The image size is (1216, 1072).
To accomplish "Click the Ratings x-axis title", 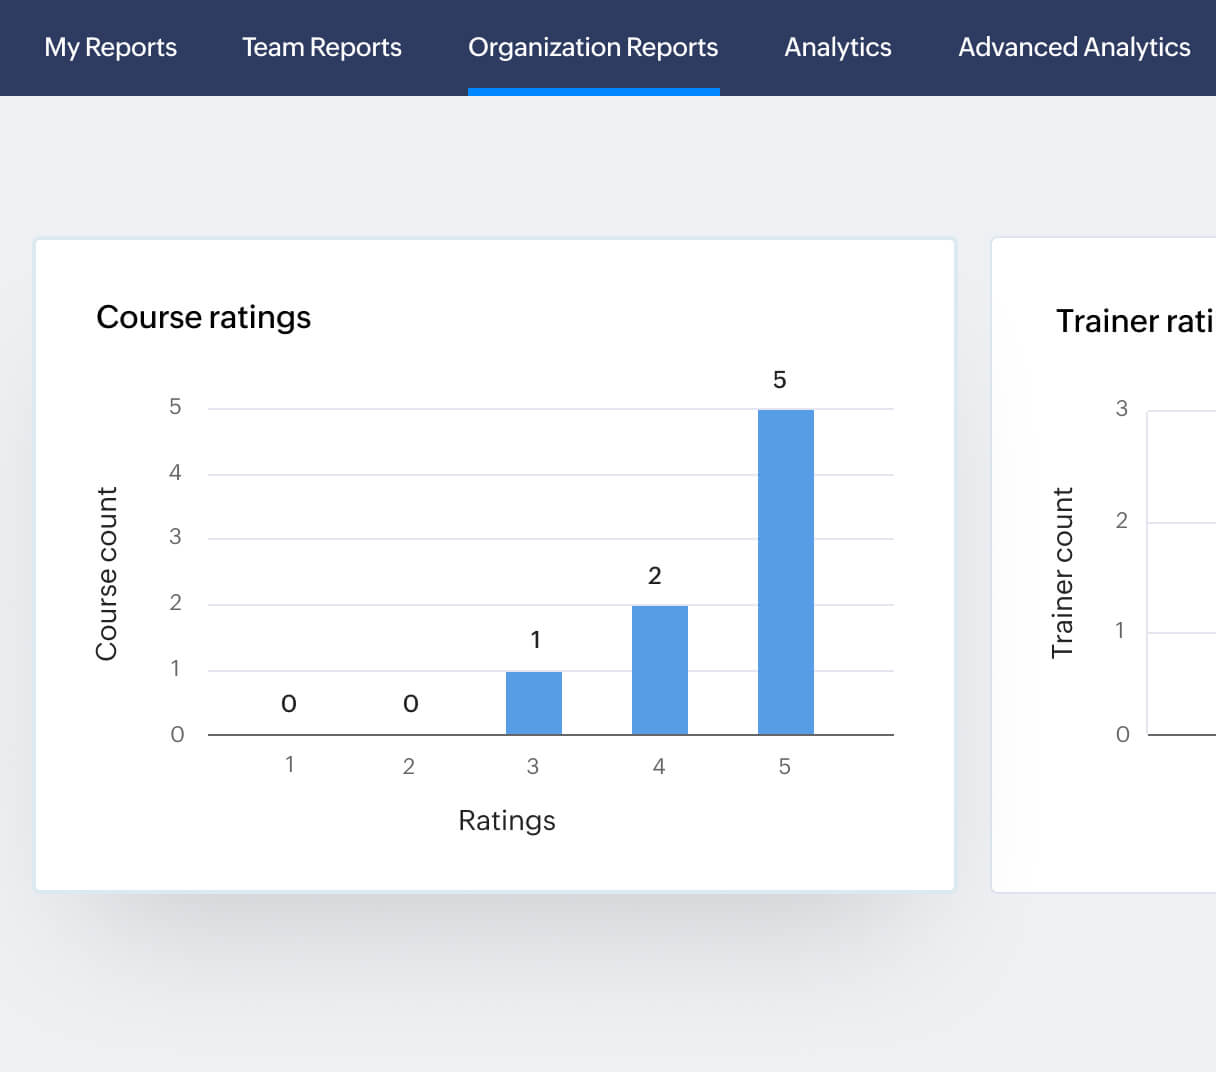I will pos(507,820).
